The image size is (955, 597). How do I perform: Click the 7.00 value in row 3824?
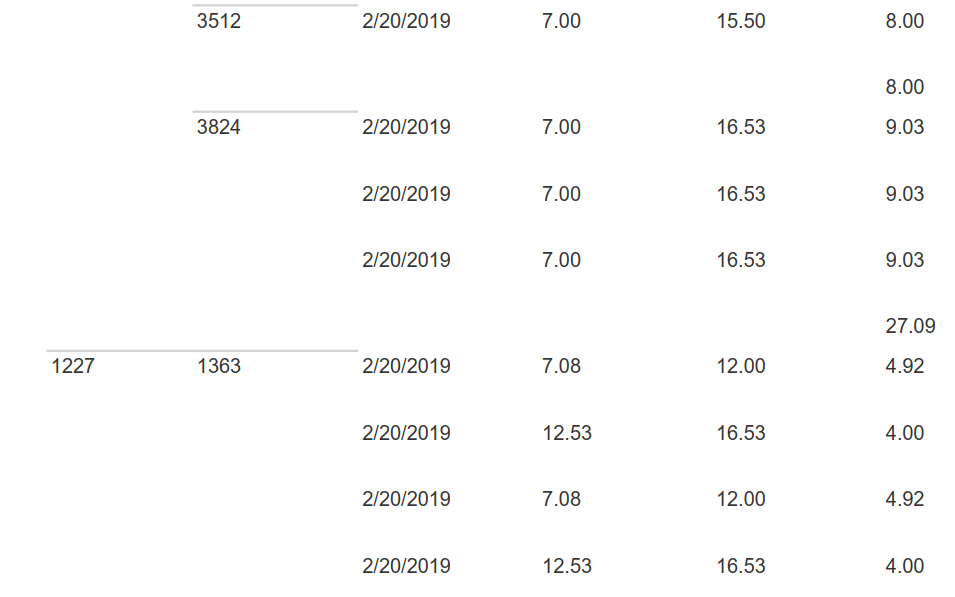tap(561, 127)
